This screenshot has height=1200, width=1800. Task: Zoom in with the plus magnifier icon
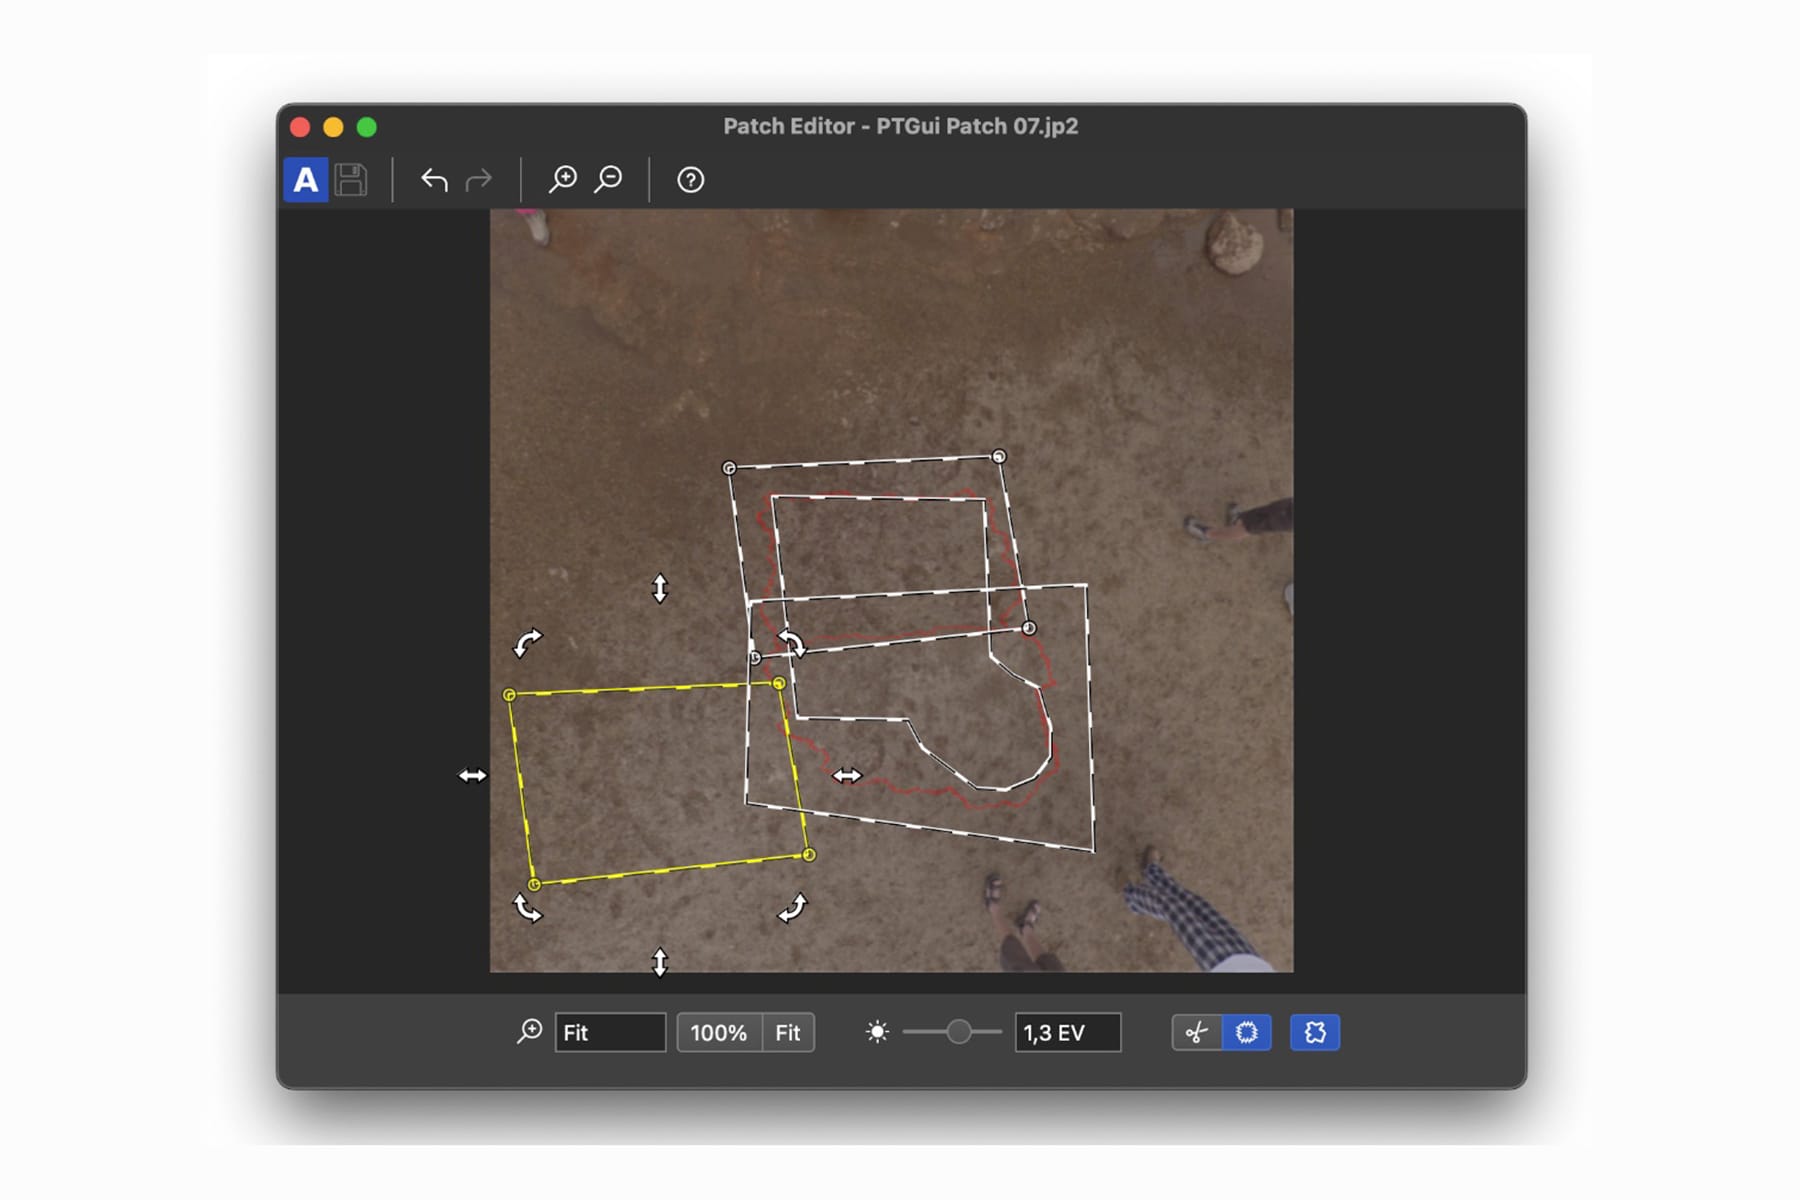click(x=563, y=180)
